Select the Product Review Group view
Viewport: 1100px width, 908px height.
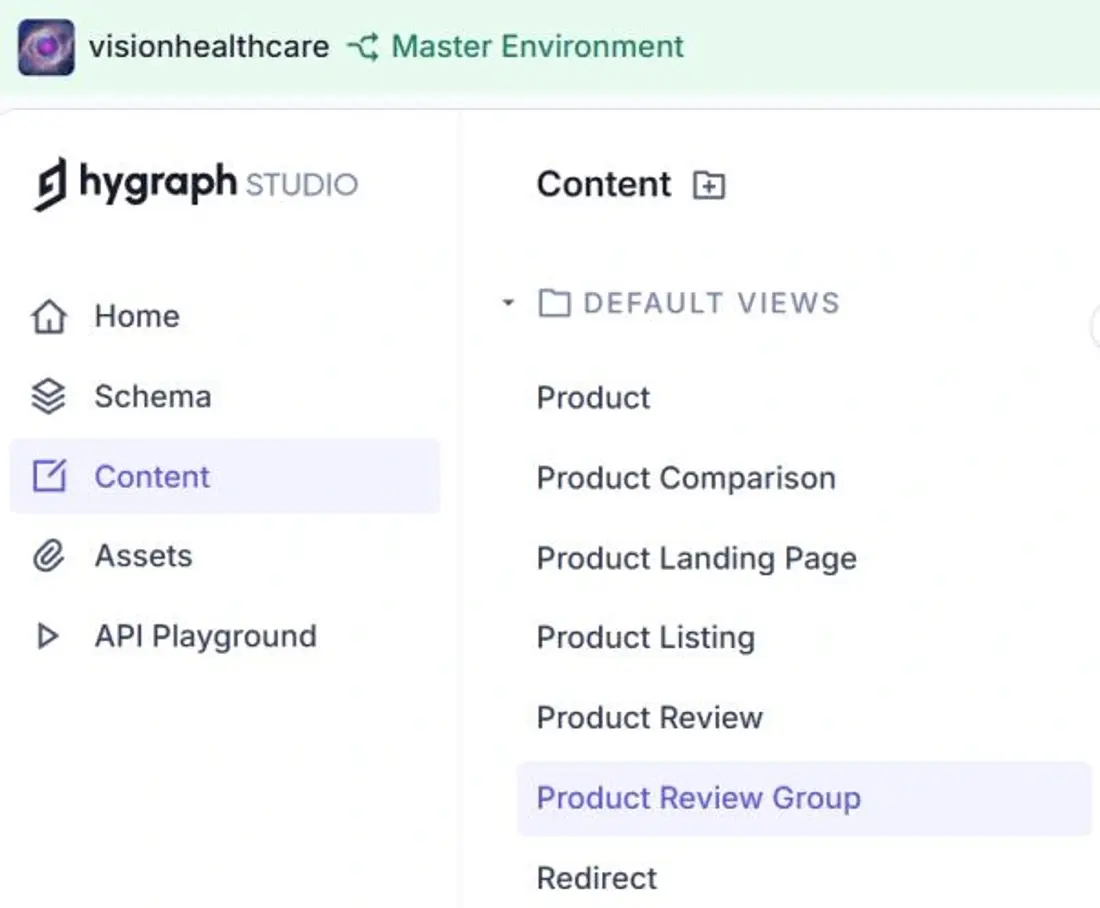coord(804,799)
